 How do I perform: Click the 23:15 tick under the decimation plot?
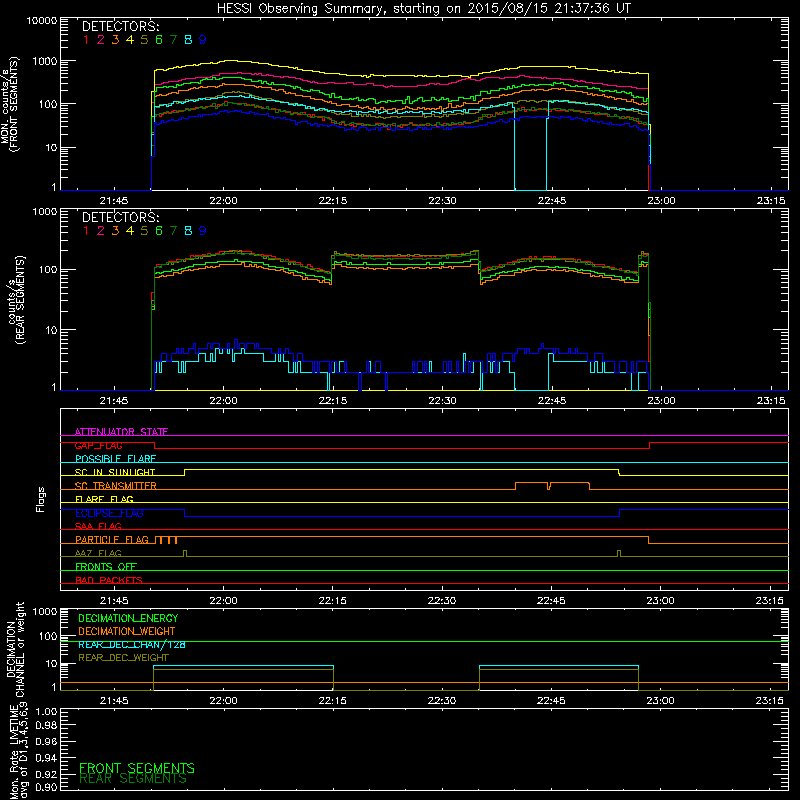(x=770, y=701)
